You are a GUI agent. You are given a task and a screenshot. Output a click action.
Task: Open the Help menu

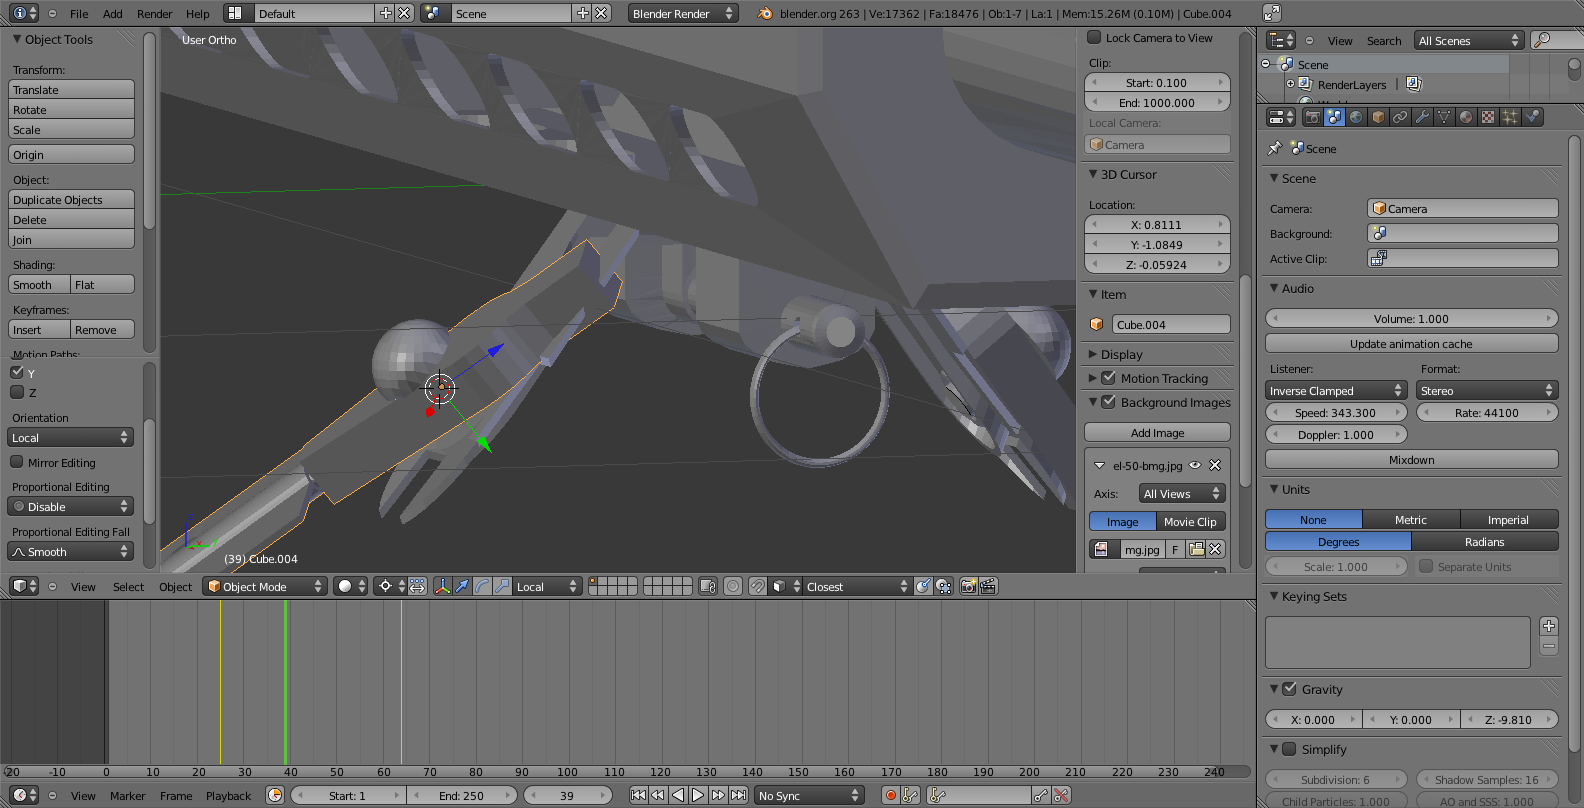[x=198, y=14]
